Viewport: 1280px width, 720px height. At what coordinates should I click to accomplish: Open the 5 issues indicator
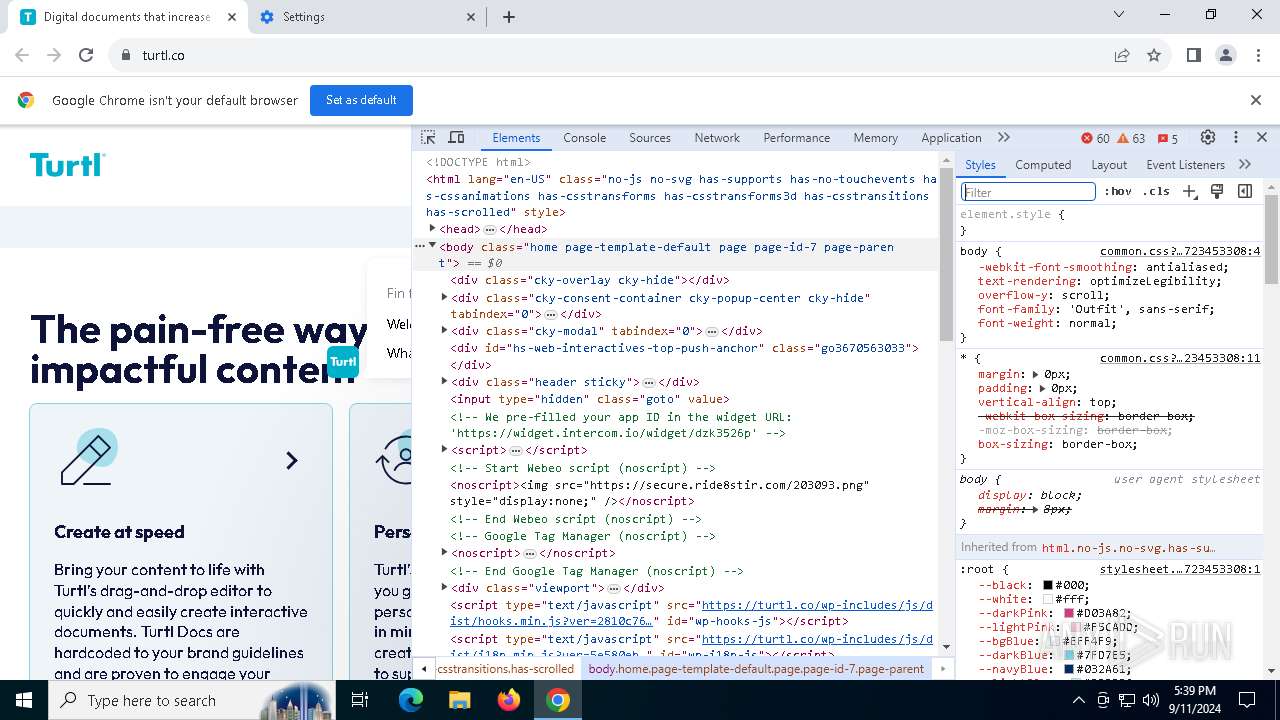point(1167,138)
